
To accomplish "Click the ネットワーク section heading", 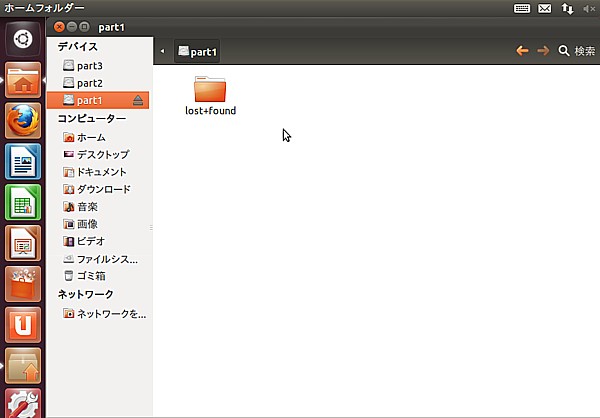I will tap(85, 294).
